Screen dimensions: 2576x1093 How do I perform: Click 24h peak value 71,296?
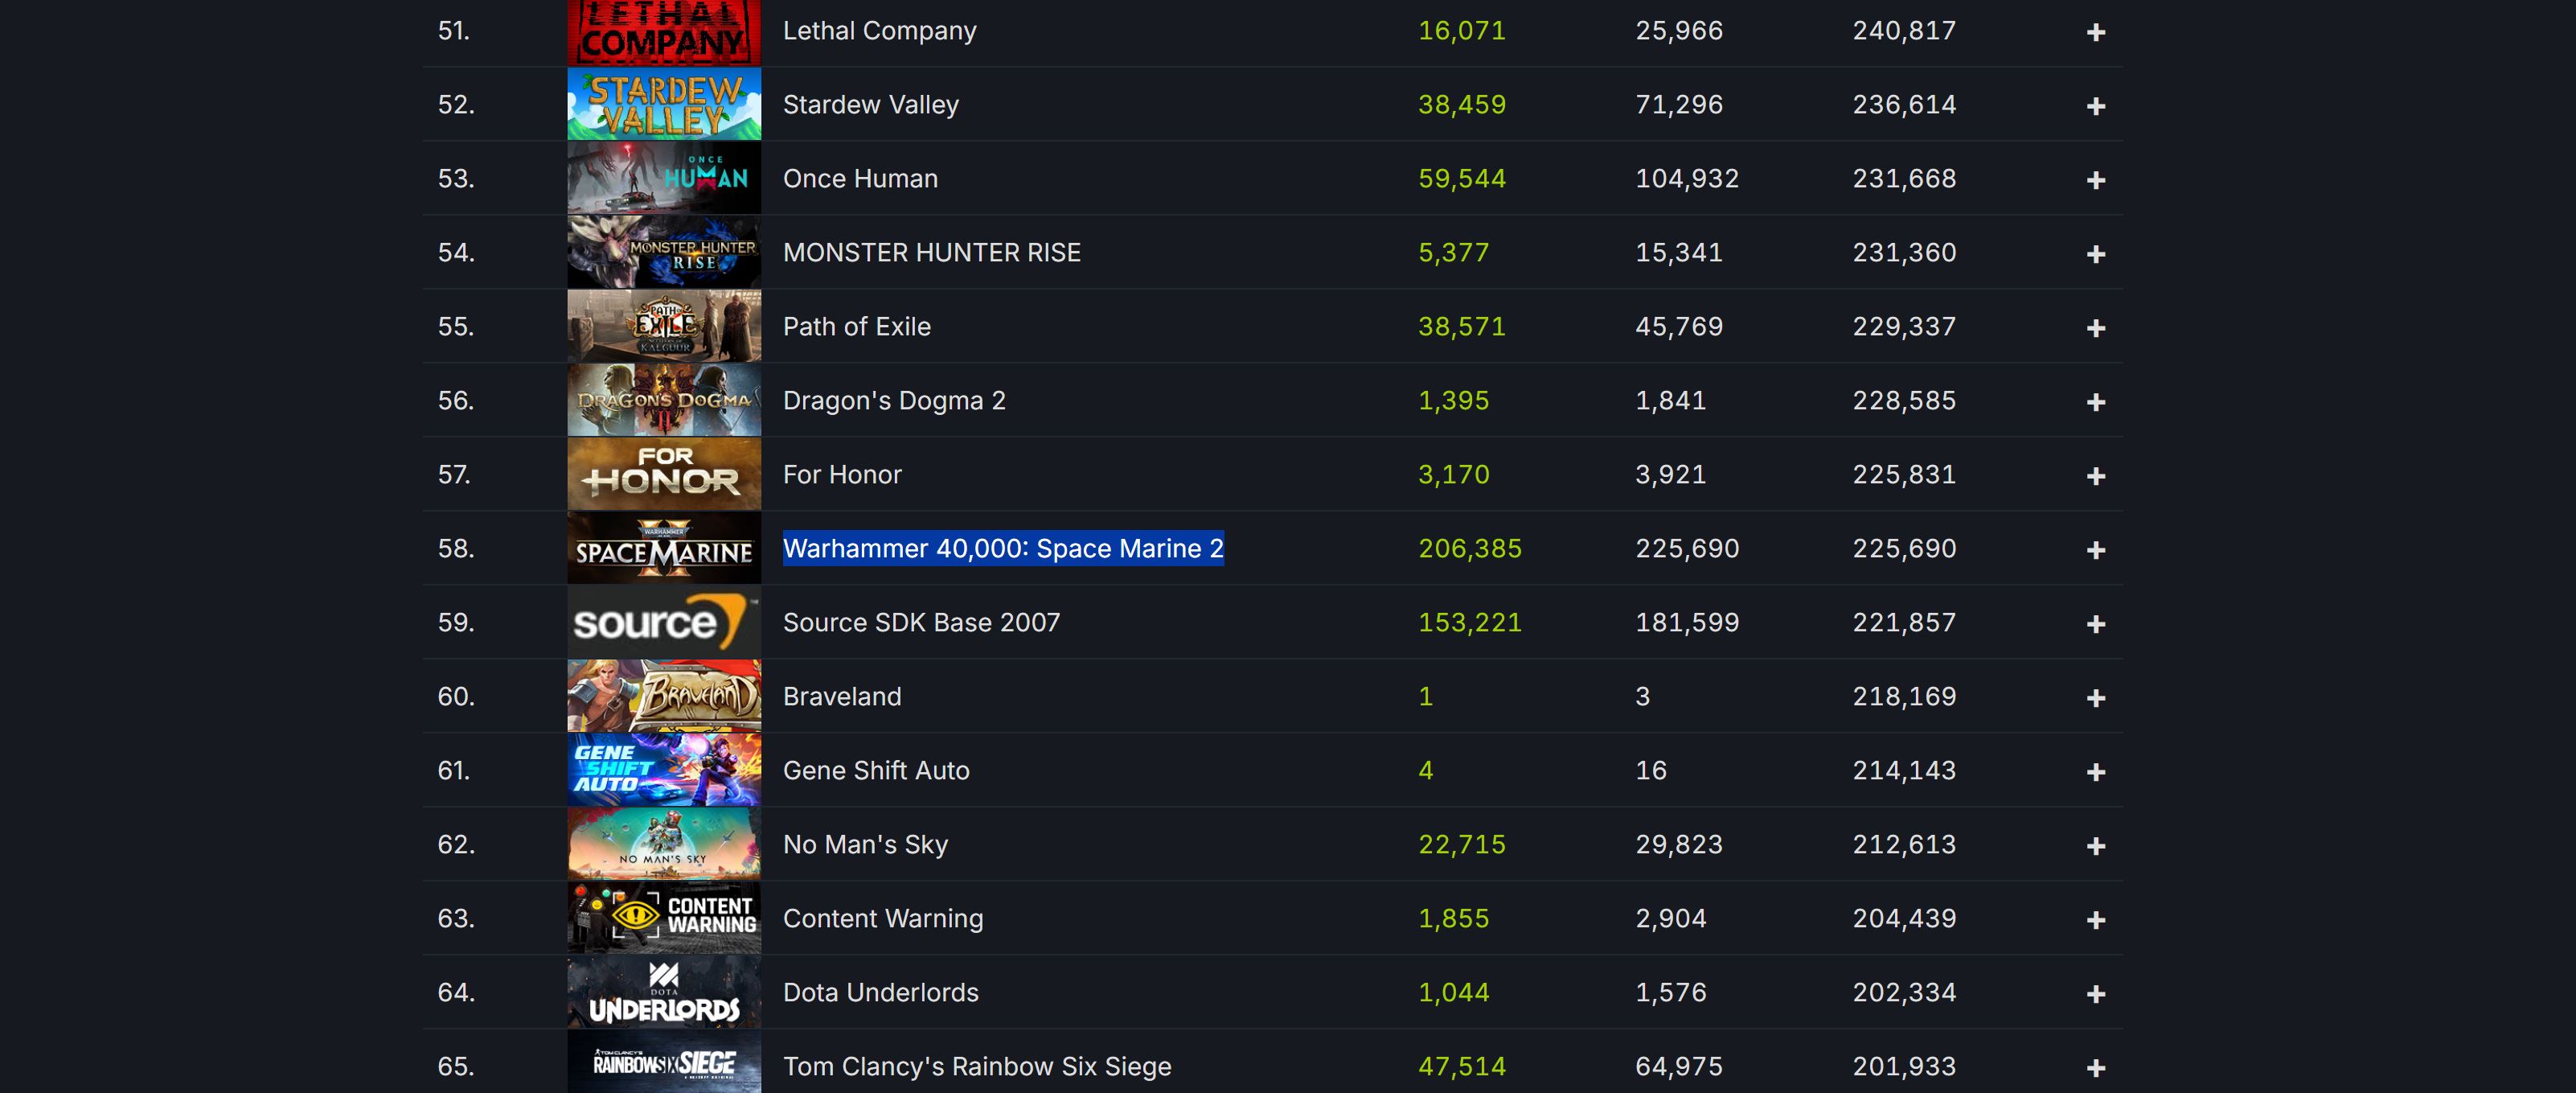click(x=1679, y=105)
